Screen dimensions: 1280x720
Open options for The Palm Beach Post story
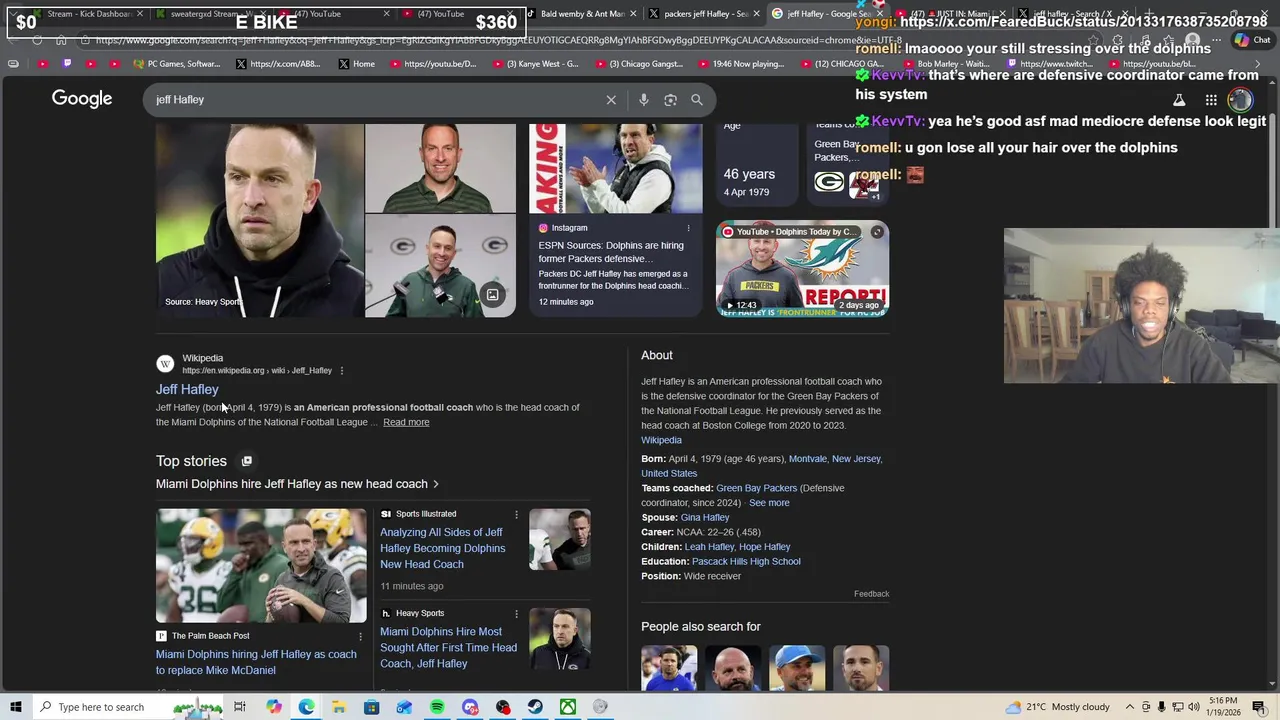point(360,636)
